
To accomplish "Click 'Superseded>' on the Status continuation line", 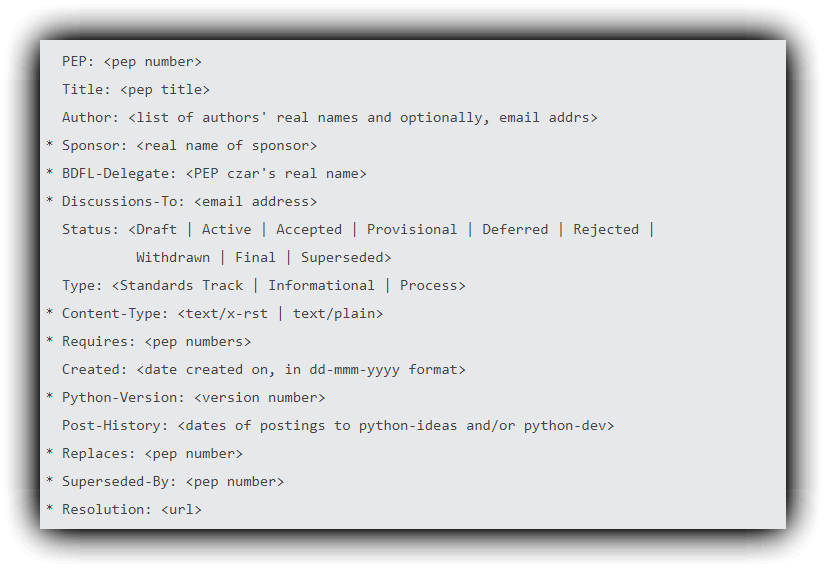I will coord(346,257).
